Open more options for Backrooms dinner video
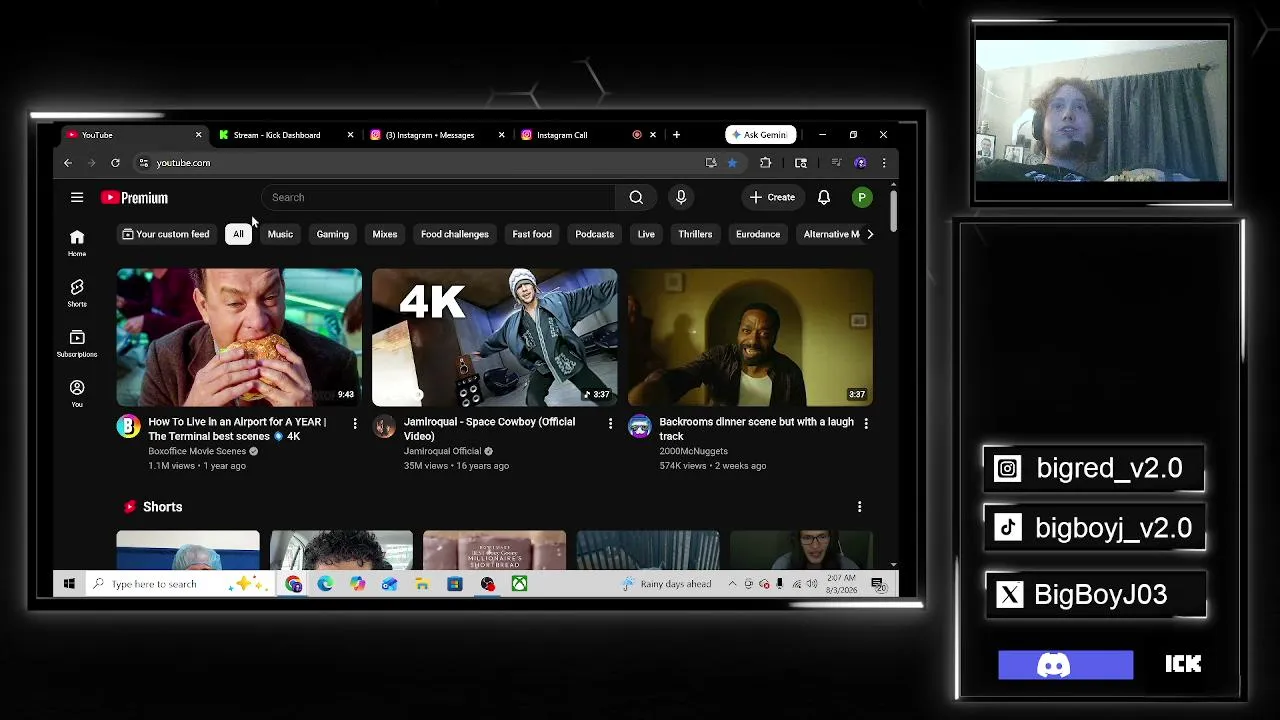 [866, 424]
